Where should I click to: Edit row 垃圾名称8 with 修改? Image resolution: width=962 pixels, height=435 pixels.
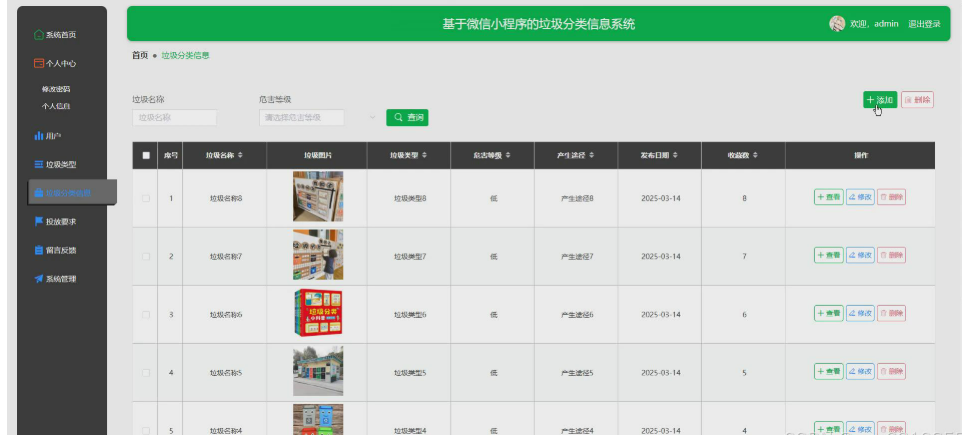pos(860,197)
